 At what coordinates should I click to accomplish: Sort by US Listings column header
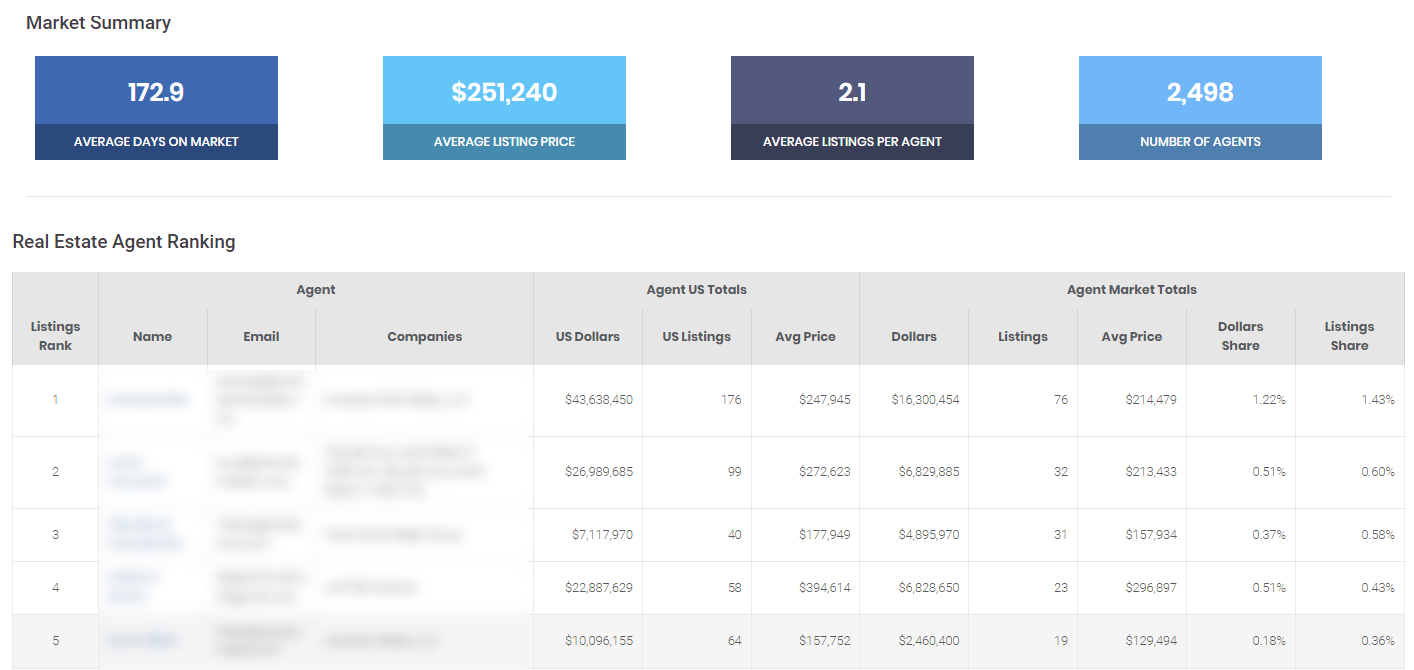coord(697,337)
